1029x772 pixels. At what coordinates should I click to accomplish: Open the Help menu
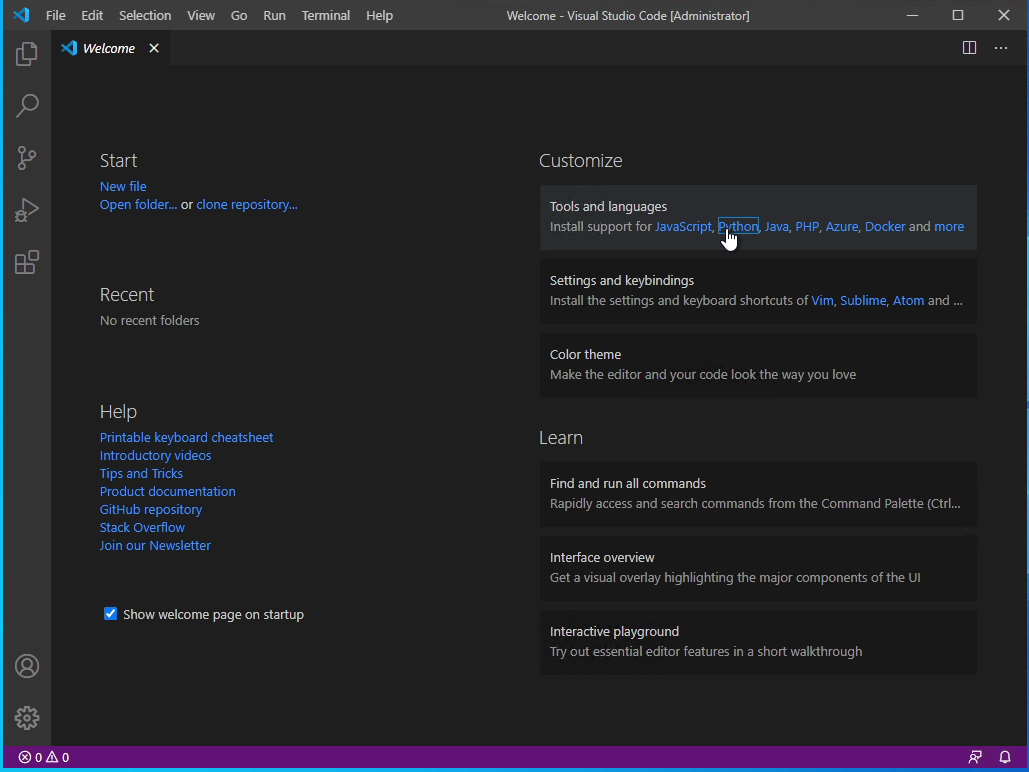click(379, 15)
